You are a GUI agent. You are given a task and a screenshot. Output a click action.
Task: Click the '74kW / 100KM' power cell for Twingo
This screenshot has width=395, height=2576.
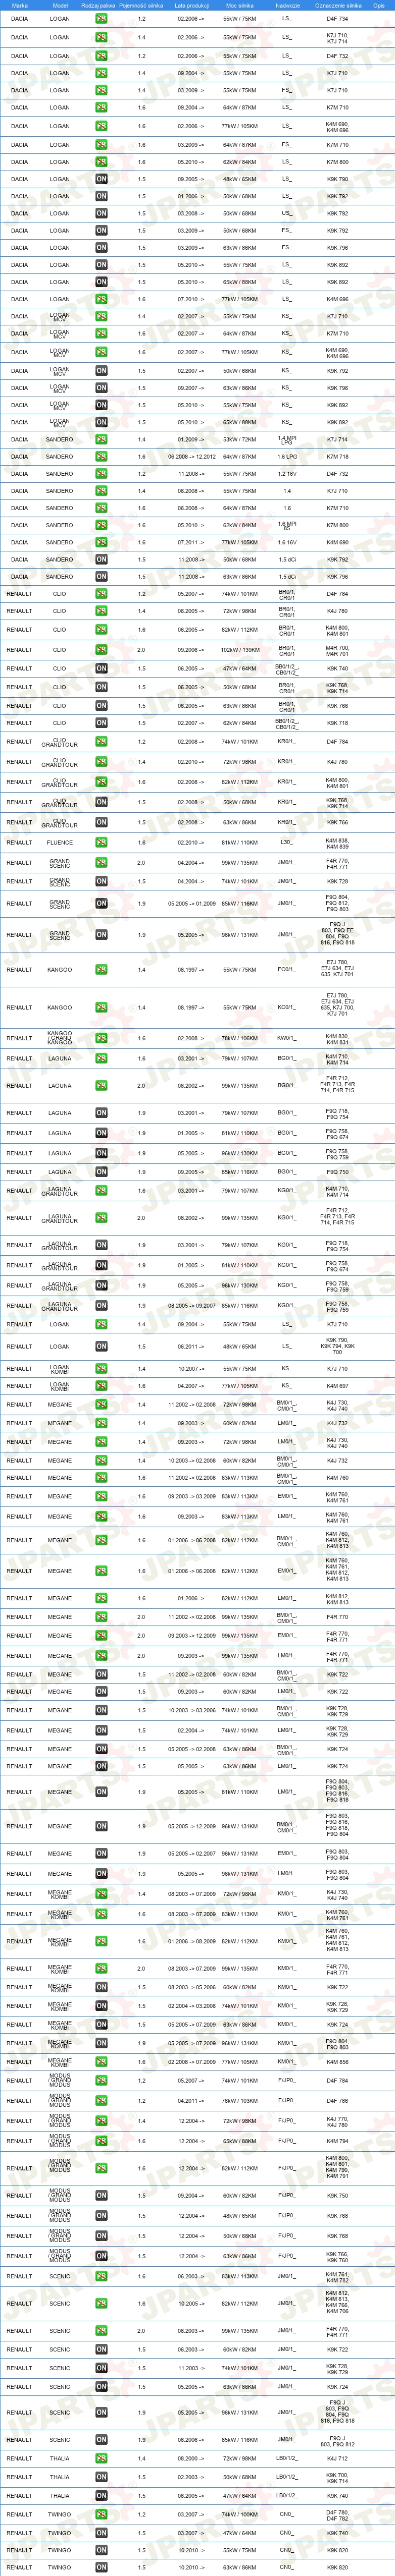[240, 2515]
